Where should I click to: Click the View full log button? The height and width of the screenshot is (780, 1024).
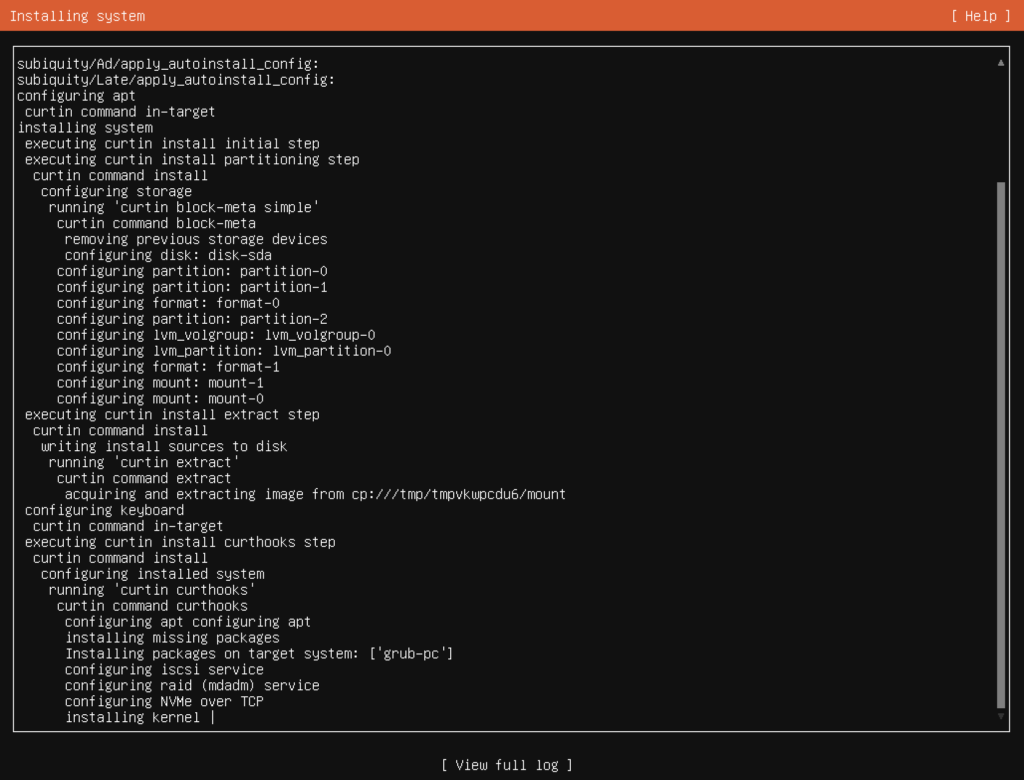[509, 764]
